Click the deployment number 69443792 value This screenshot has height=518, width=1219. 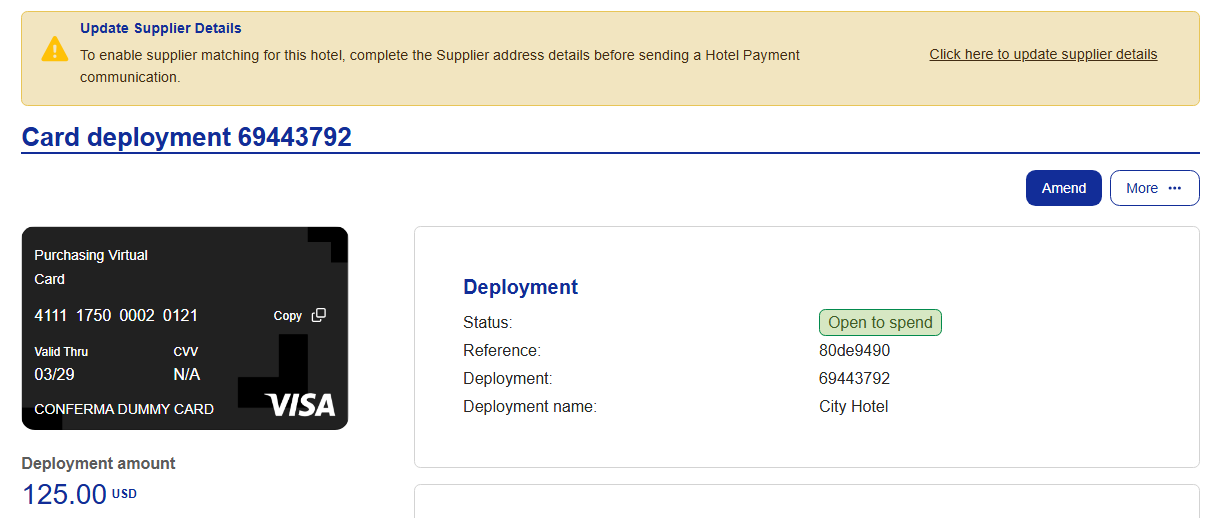[854, 379]
